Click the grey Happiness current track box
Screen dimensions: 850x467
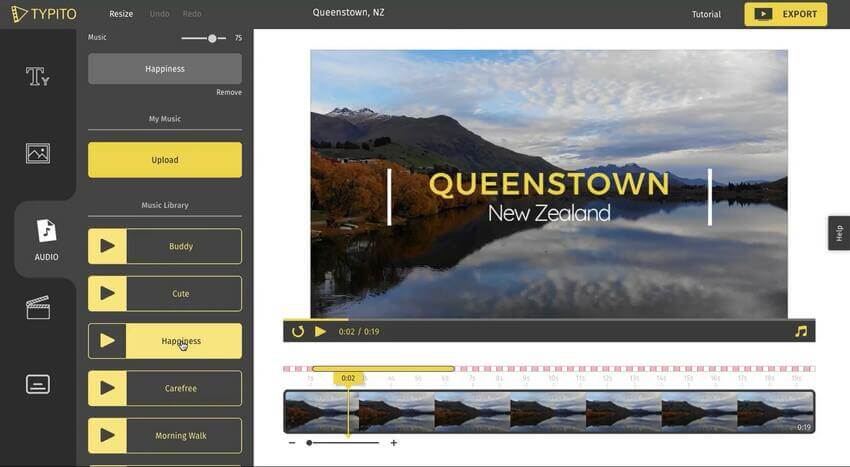pos(165,69)
